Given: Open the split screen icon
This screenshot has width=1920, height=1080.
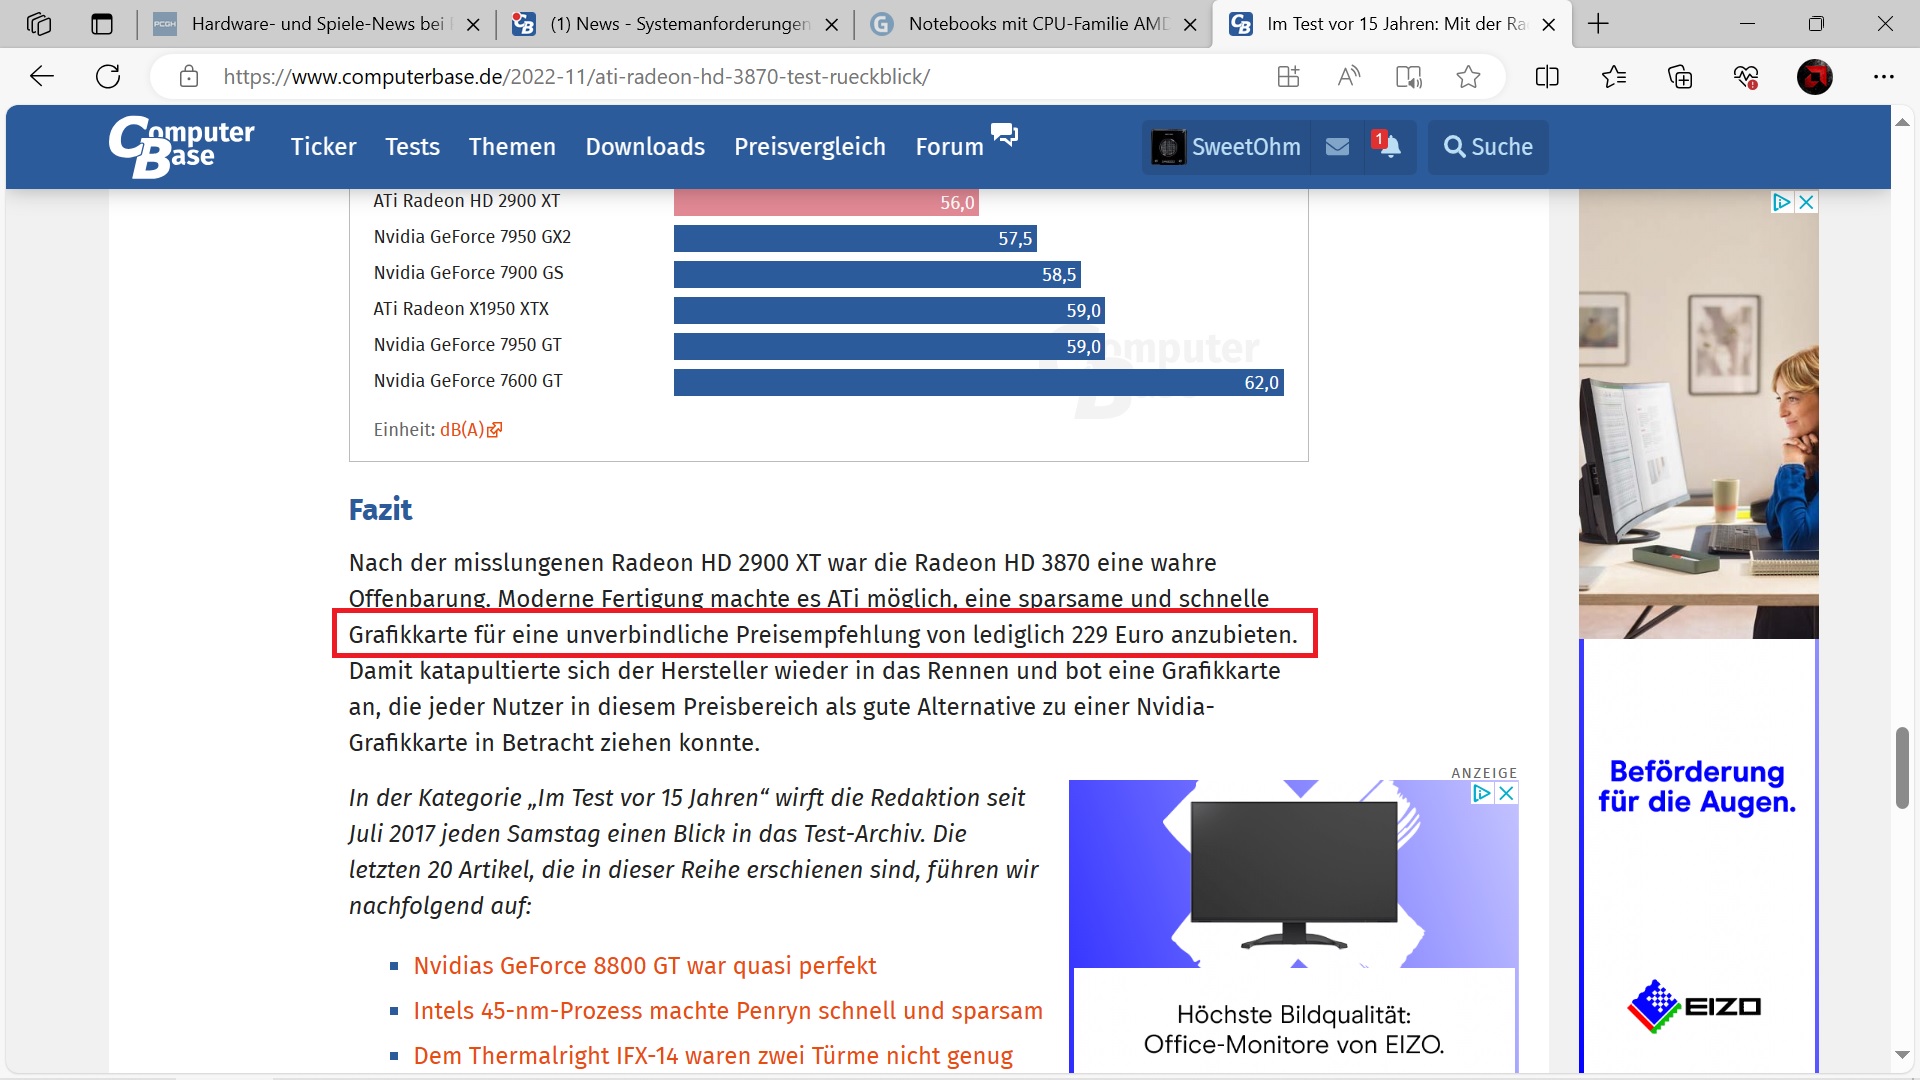Looking at the screenshot, I should 1546,76.
